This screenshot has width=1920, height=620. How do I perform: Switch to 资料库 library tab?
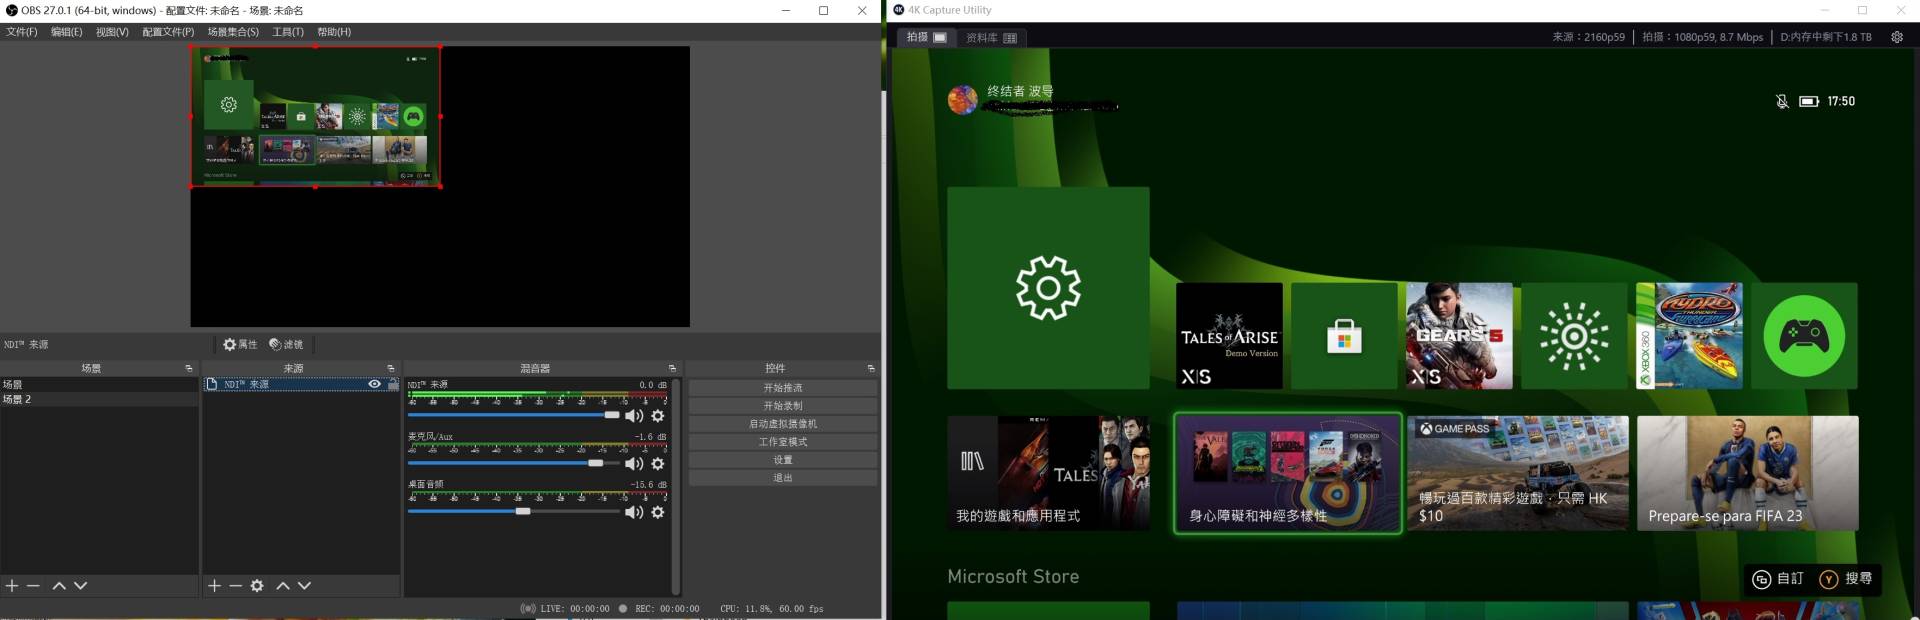point(991,38)
